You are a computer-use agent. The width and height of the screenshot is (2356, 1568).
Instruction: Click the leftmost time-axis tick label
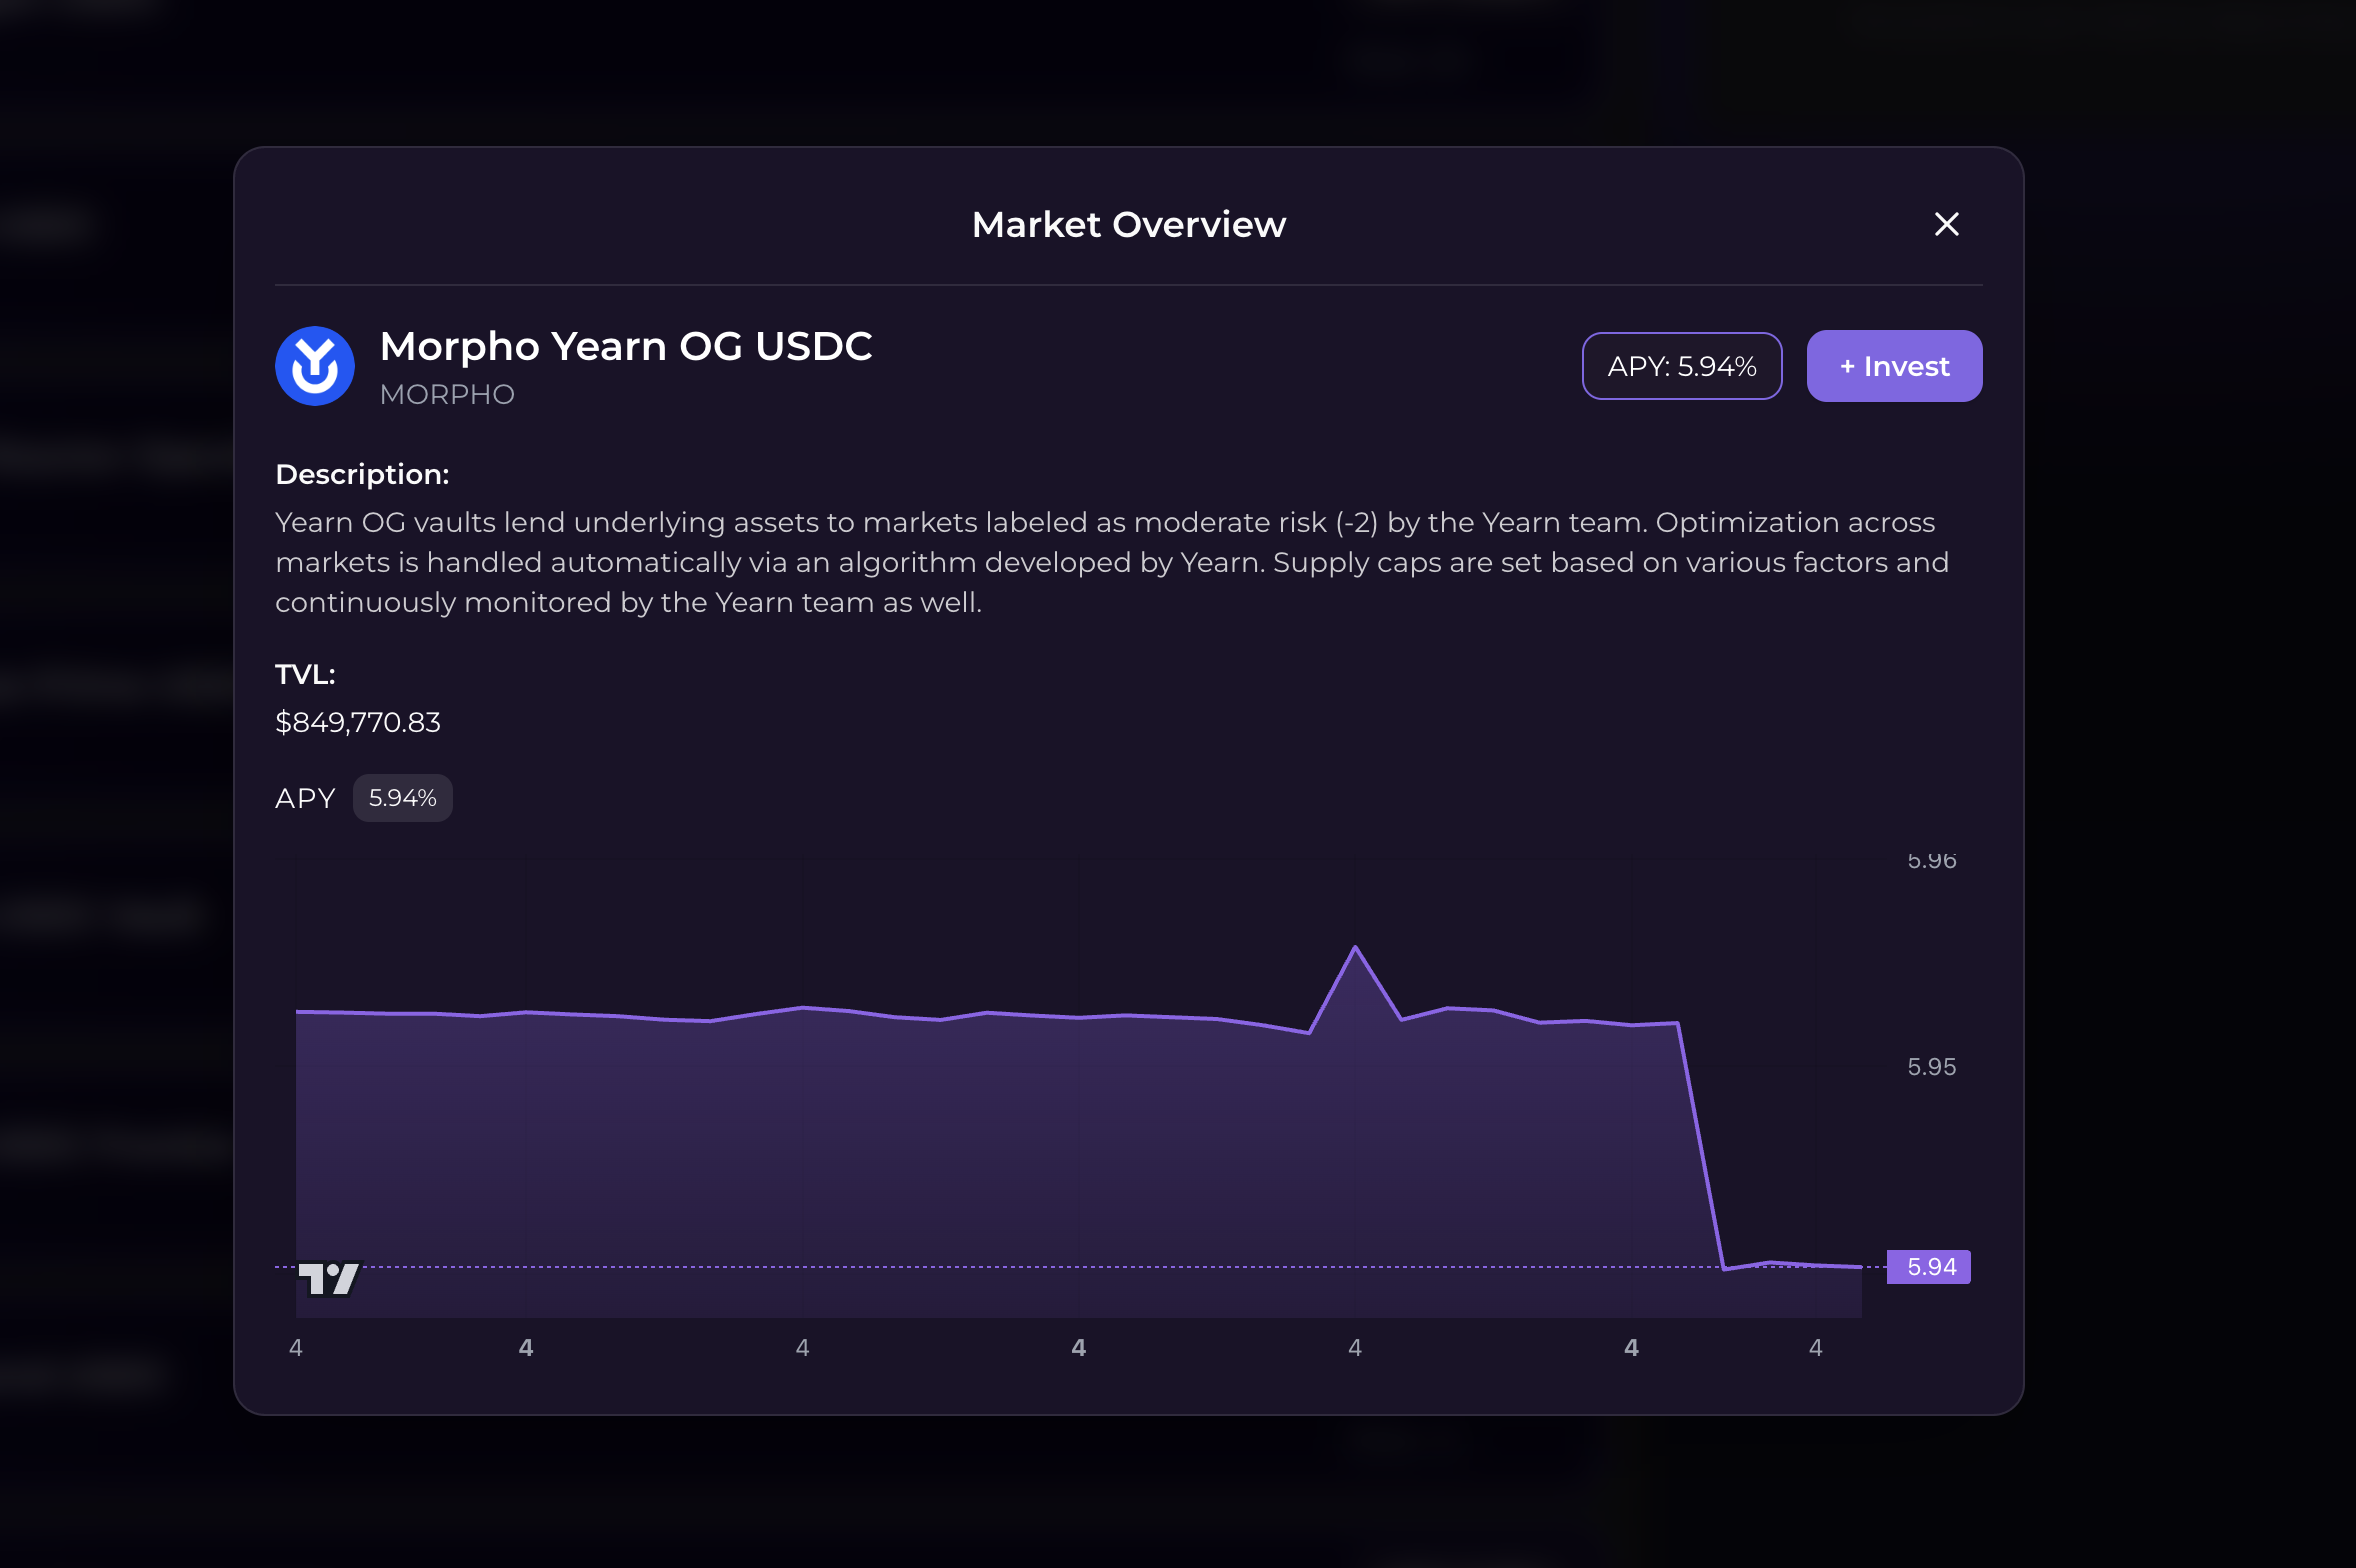coord(296,1348)
